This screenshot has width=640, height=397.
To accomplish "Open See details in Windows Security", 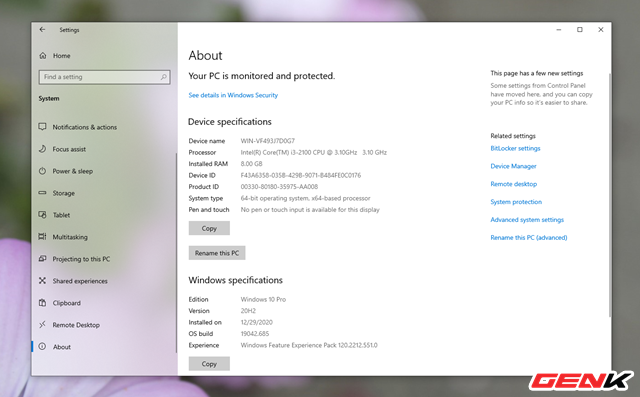I will (233, 95).
